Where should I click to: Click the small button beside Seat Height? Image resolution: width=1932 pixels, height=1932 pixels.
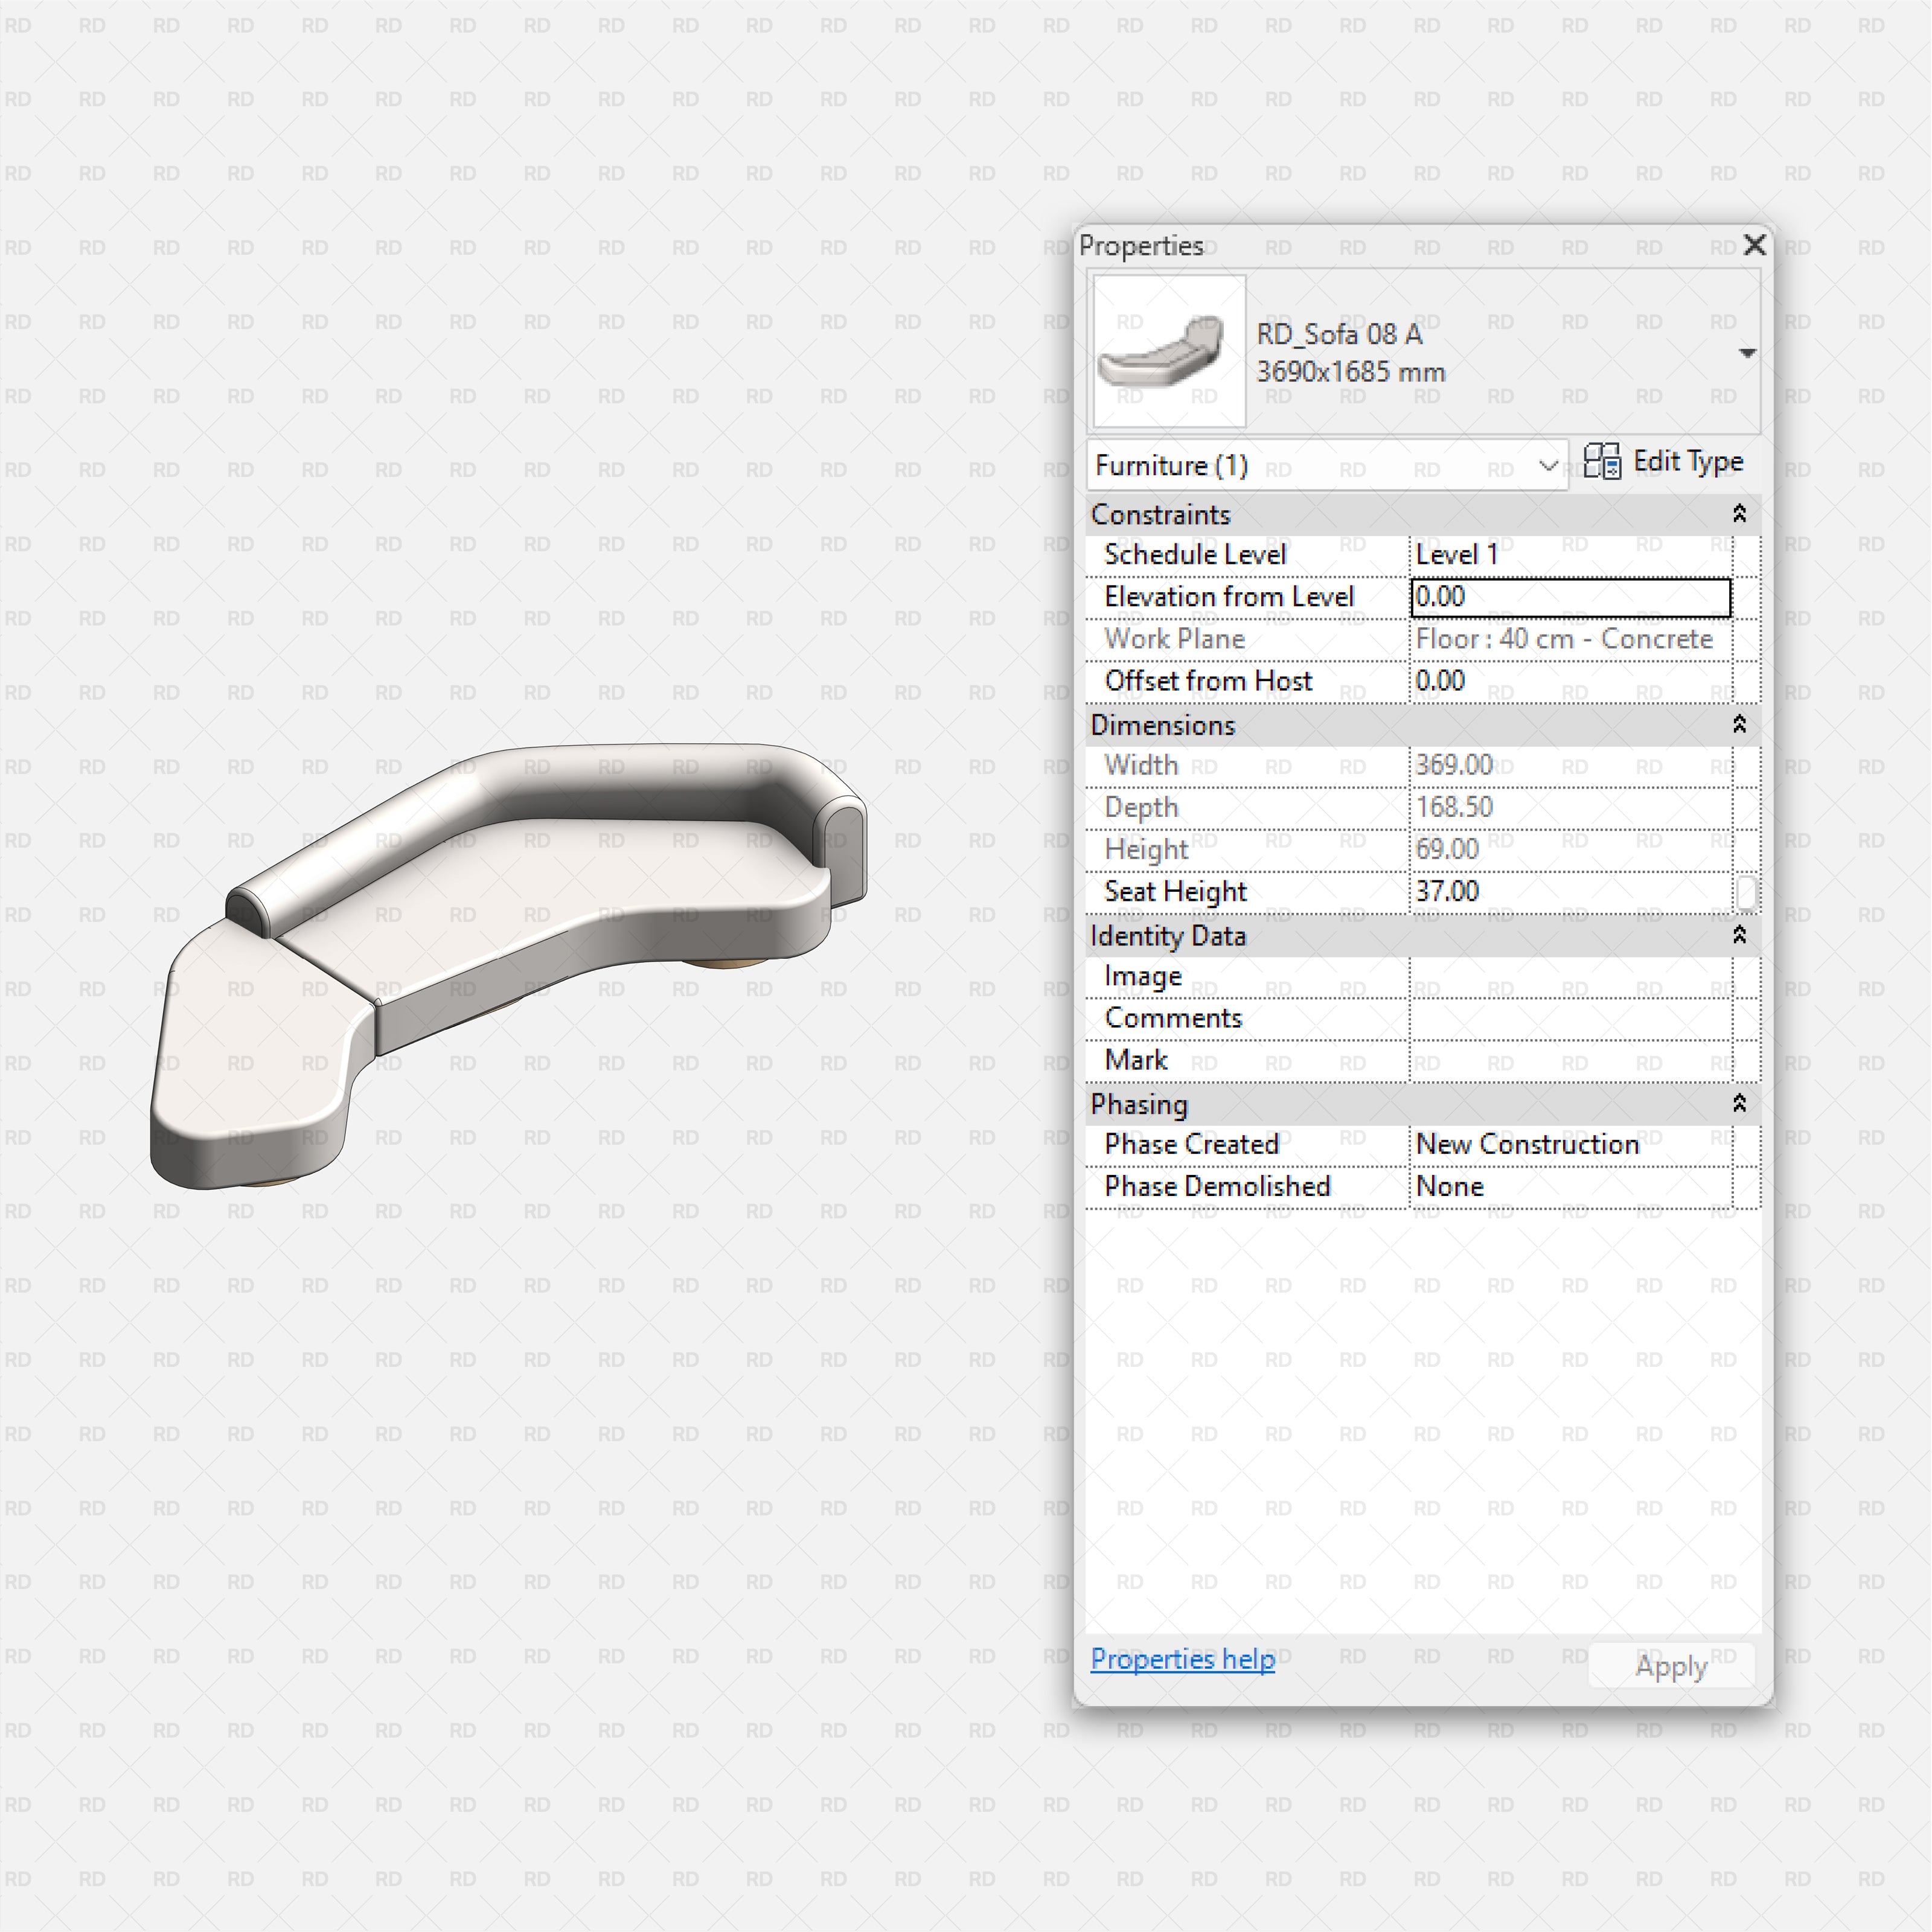pyautogui.click(x=1746, y=892)
